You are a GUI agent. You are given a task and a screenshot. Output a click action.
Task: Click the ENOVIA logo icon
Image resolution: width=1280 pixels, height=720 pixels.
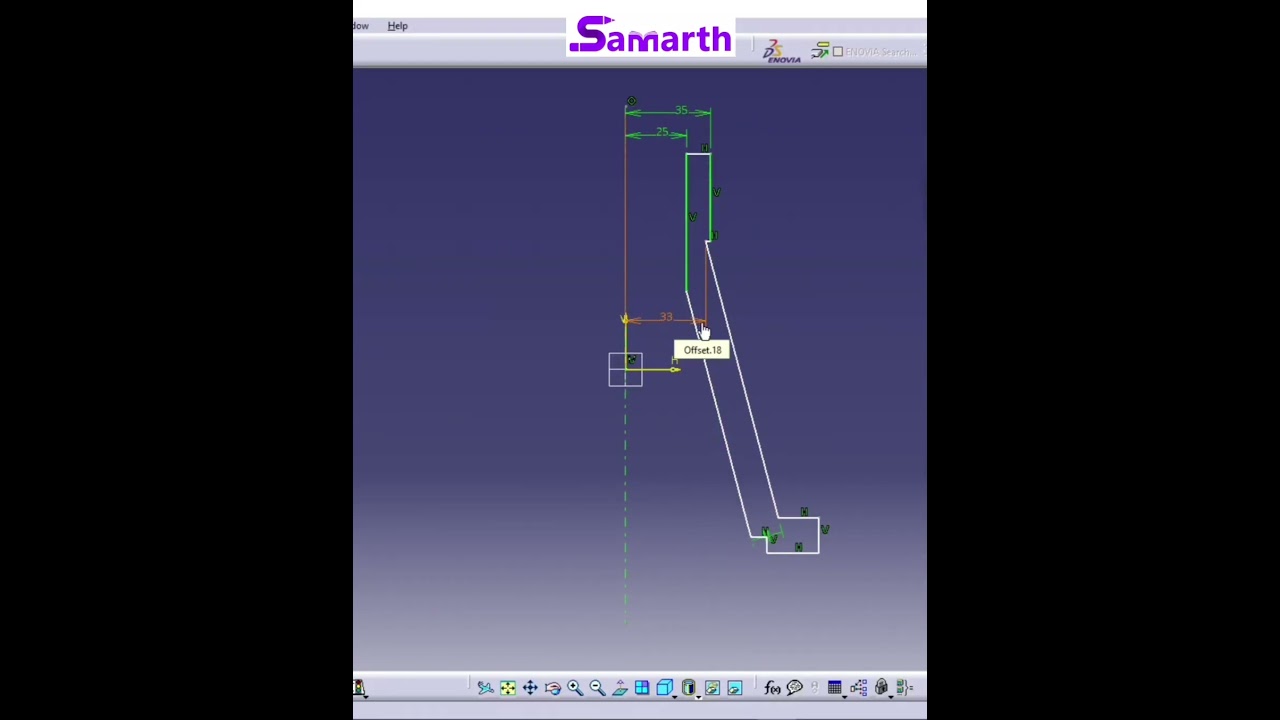[781, 52]
